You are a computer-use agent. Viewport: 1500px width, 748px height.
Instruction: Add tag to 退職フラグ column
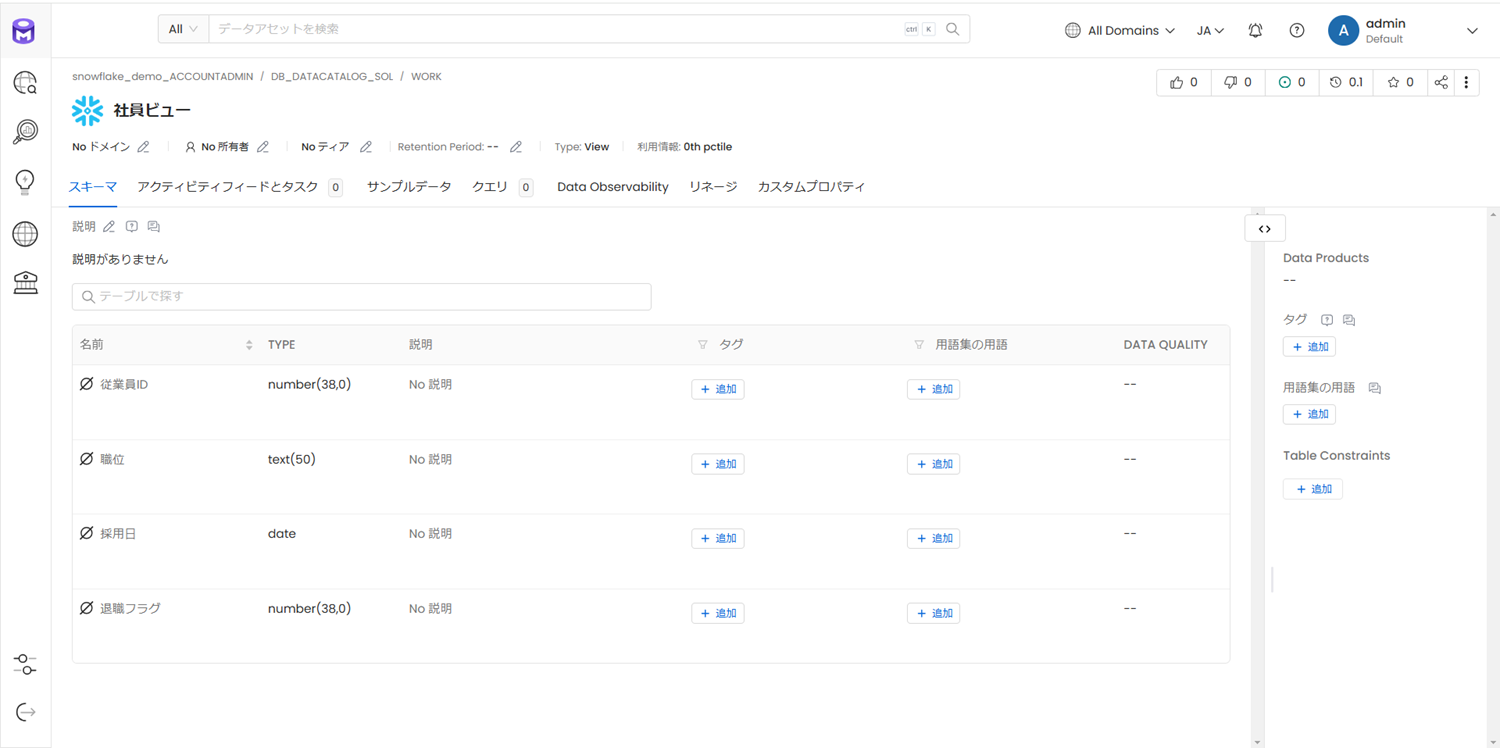[x=718, y=613]
